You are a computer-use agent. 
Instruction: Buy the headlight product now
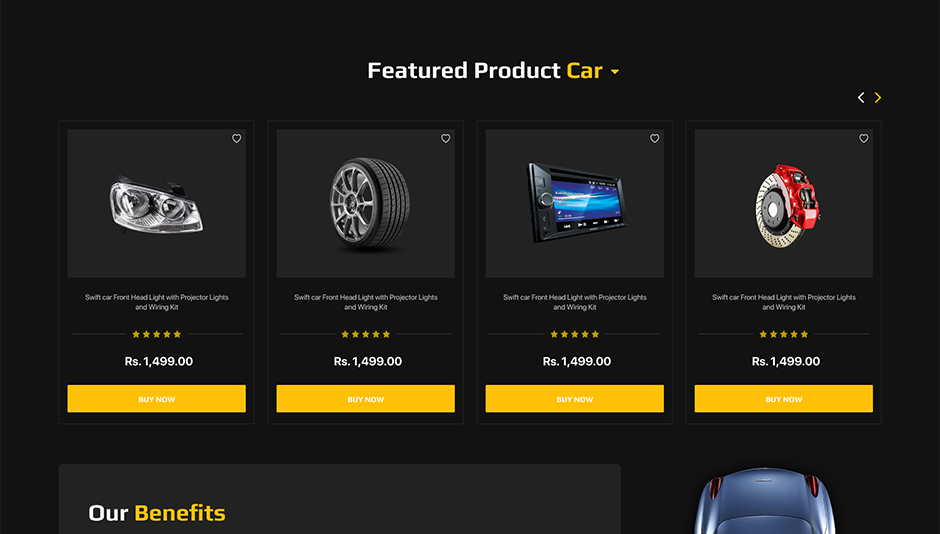(x=156, y=399)
